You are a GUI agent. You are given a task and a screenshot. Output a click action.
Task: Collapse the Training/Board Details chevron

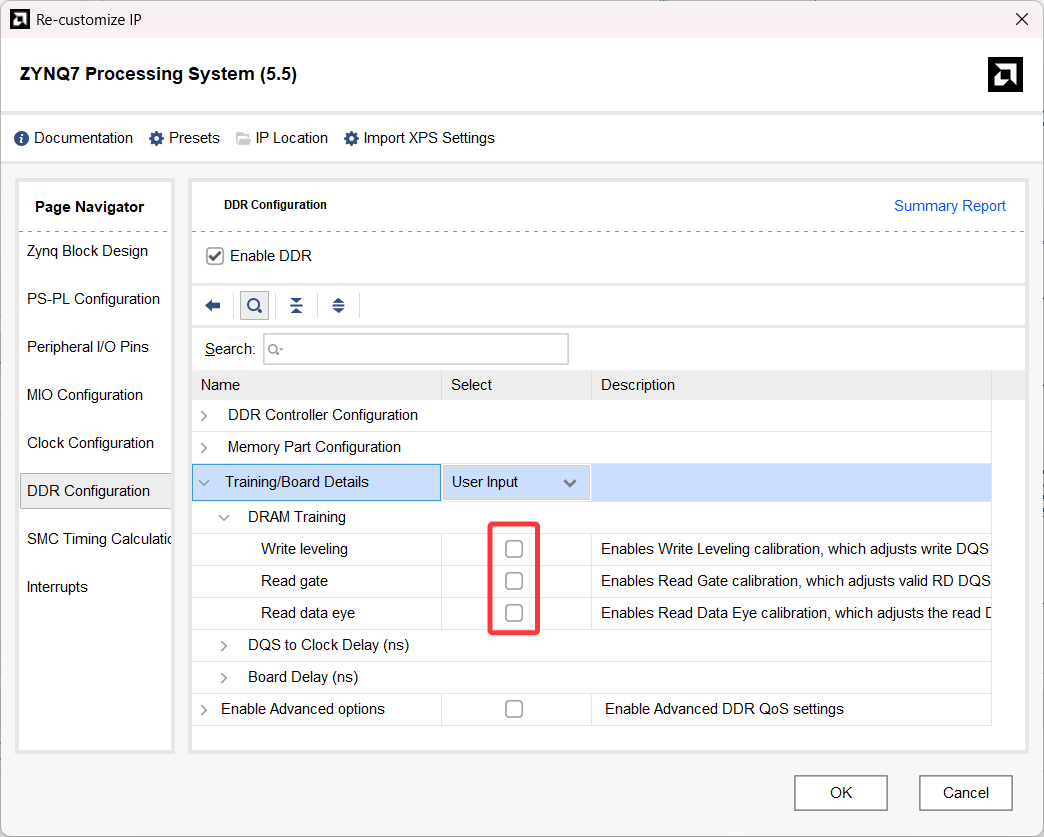coord(204,483)
